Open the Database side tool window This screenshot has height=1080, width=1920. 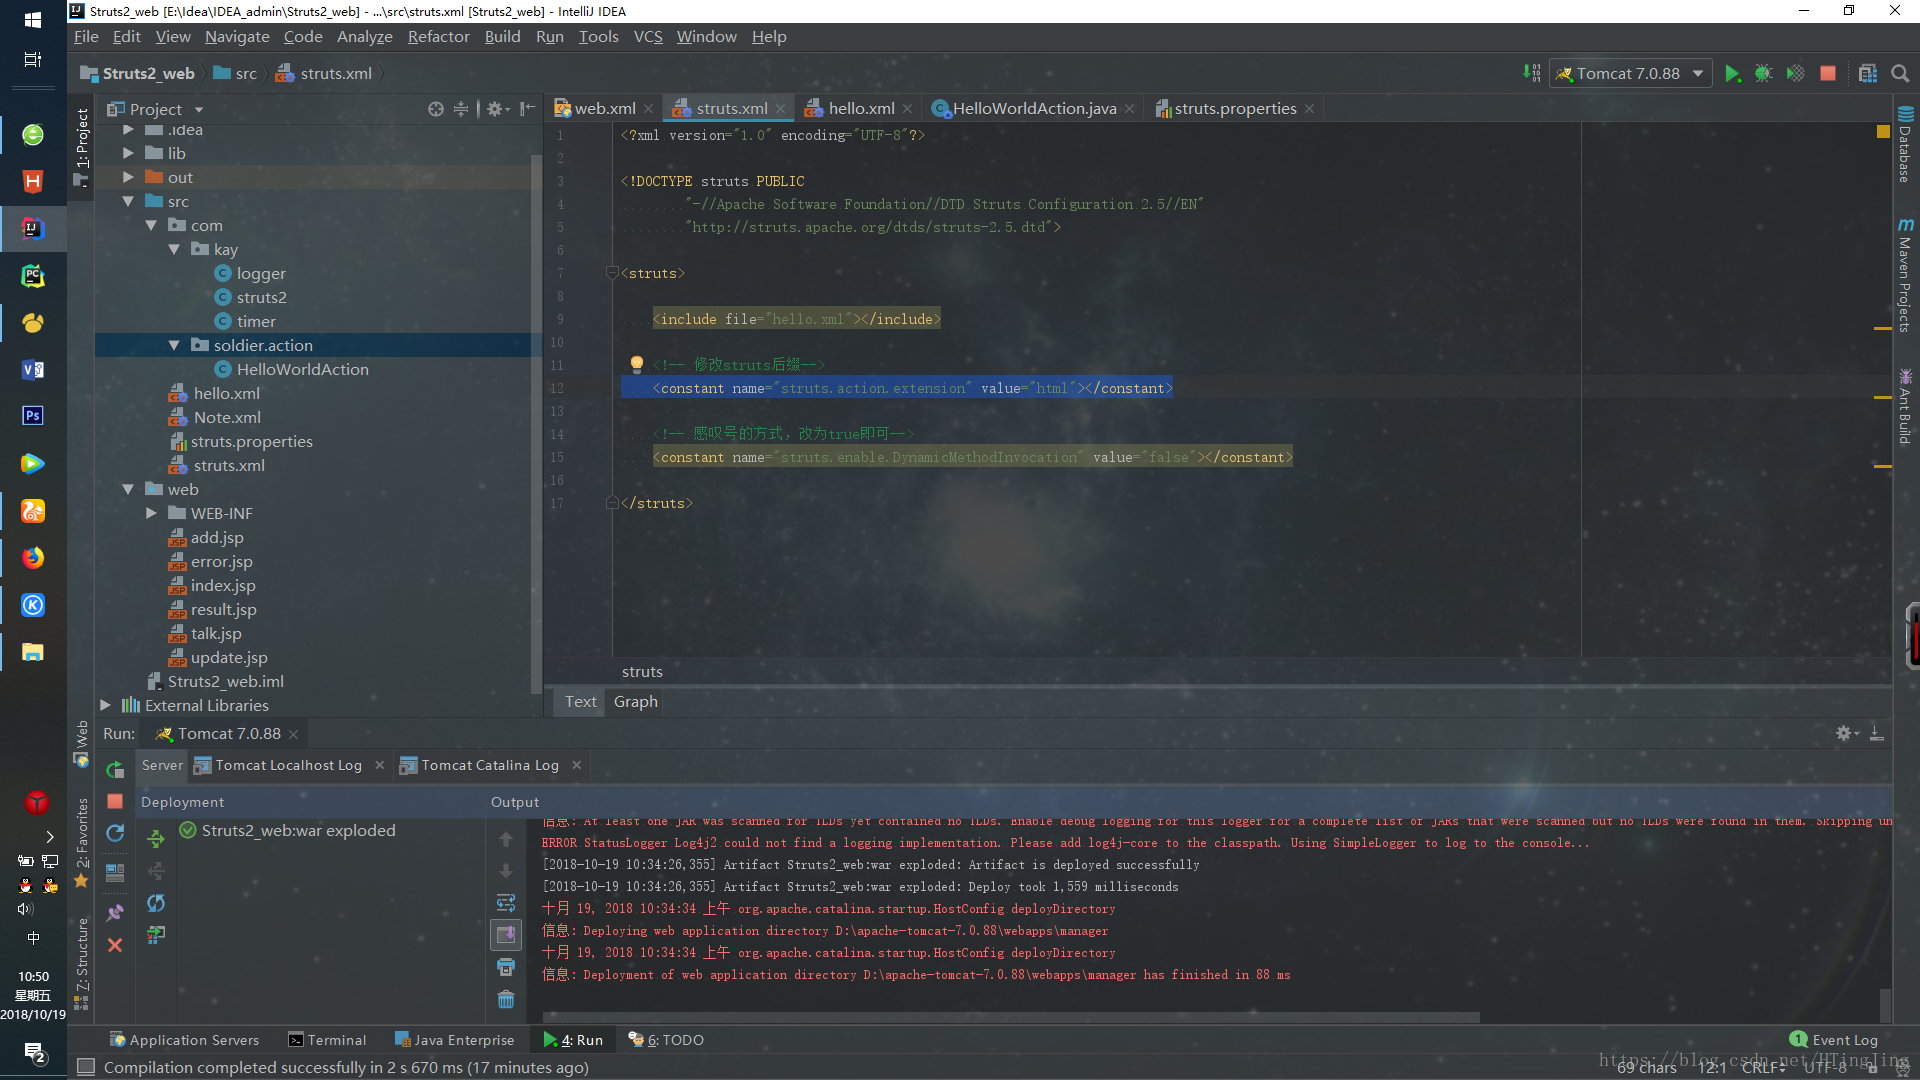1905,144
